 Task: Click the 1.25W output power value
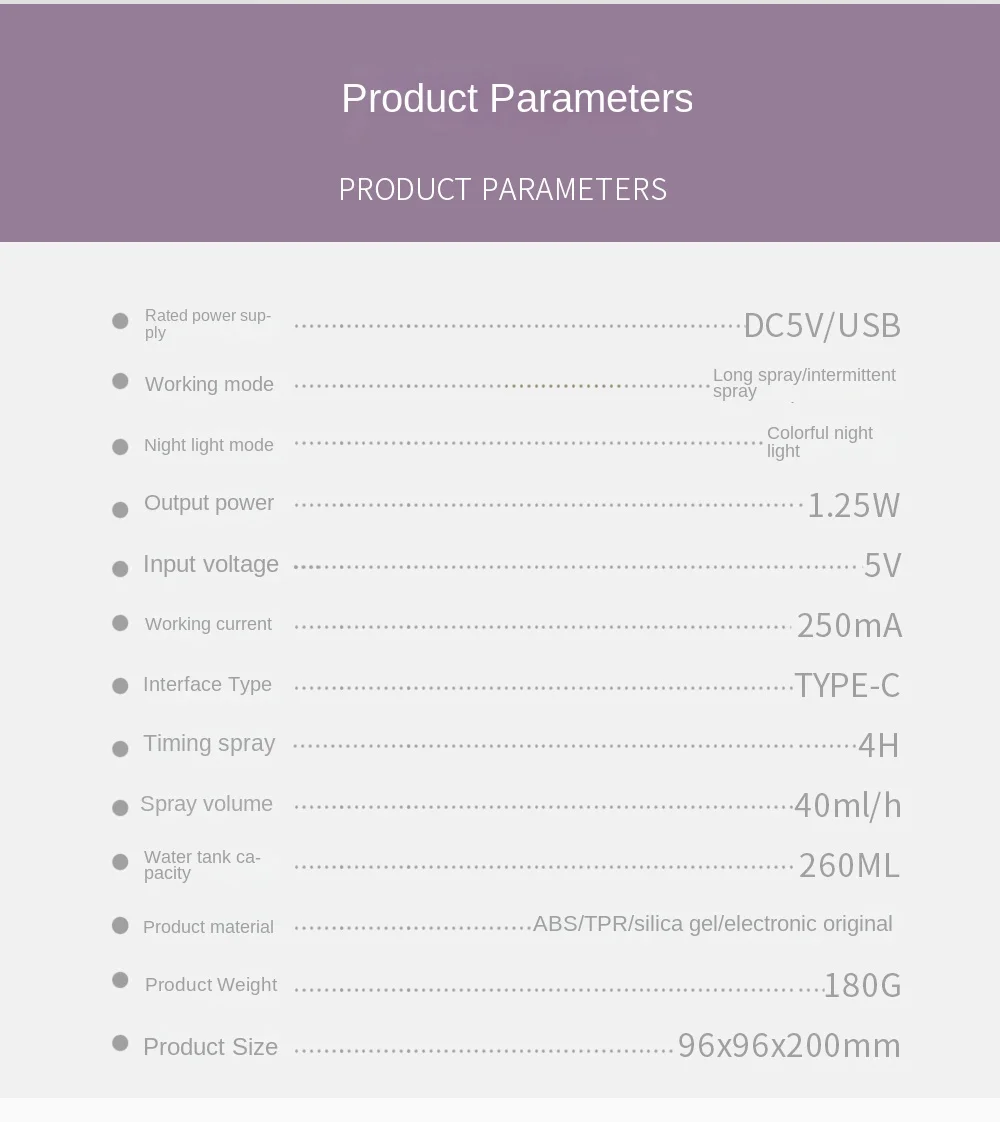pyautogui.click(x=853, y=505)
